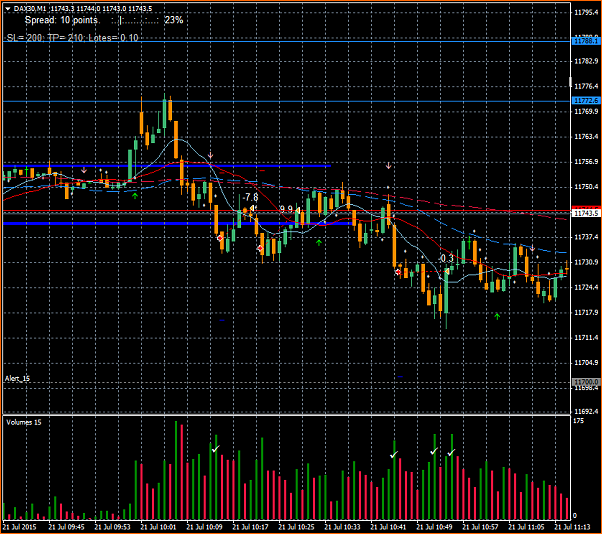Click the 21 Jul 10:57 time label
602x534 pixels.
[480, 527]
